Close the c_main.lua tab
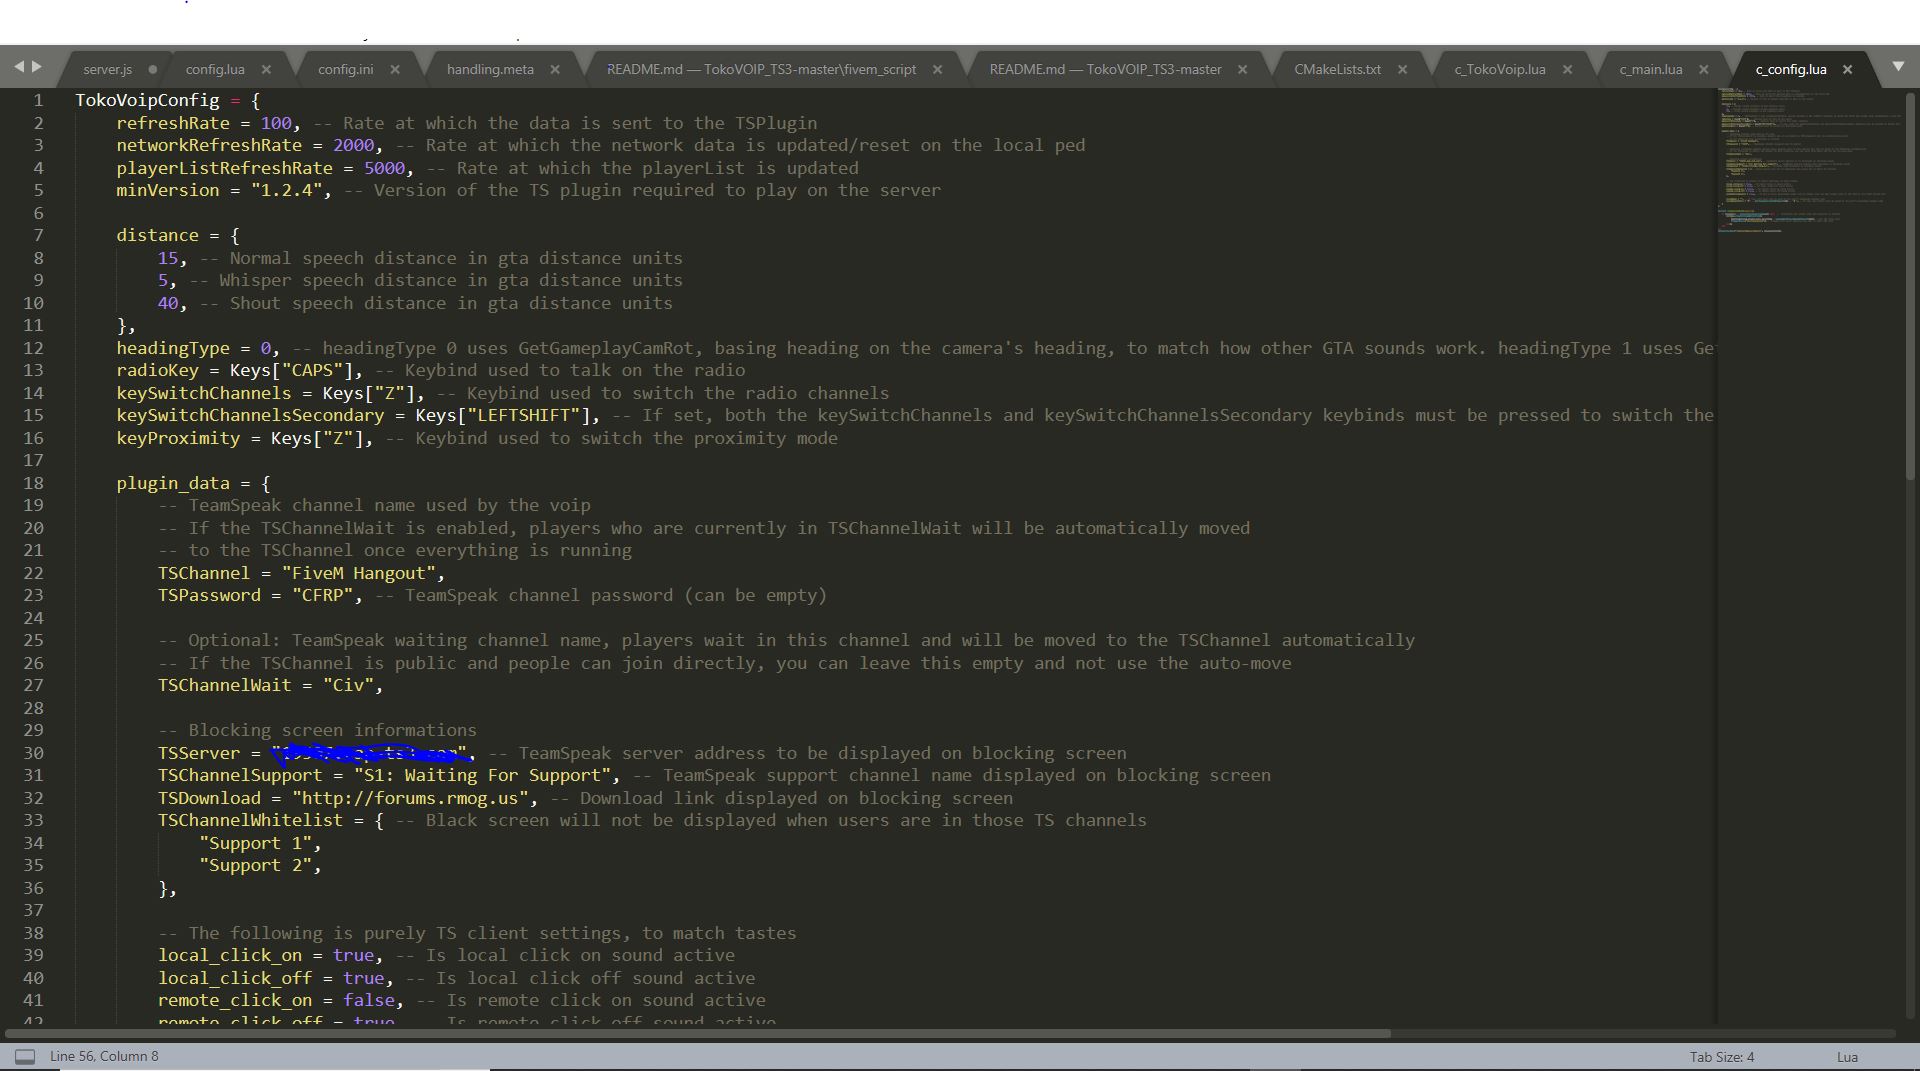Viewport: 1920px width, 1071px height. 1705,69
